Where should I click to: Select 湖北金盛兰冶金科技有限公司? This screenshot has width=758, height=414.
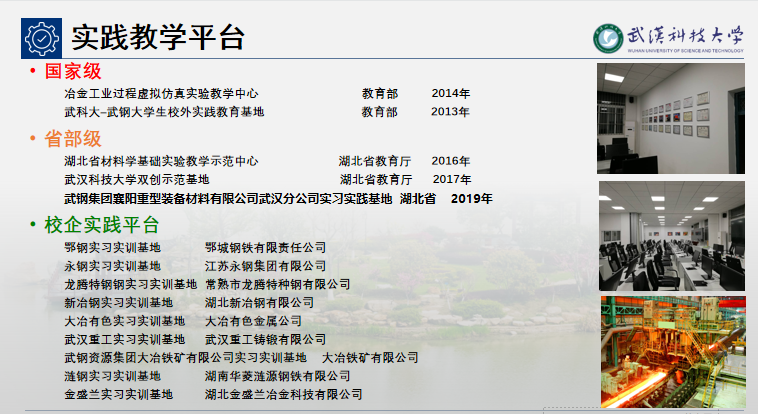pyautogui.click(x=284, y=395)
